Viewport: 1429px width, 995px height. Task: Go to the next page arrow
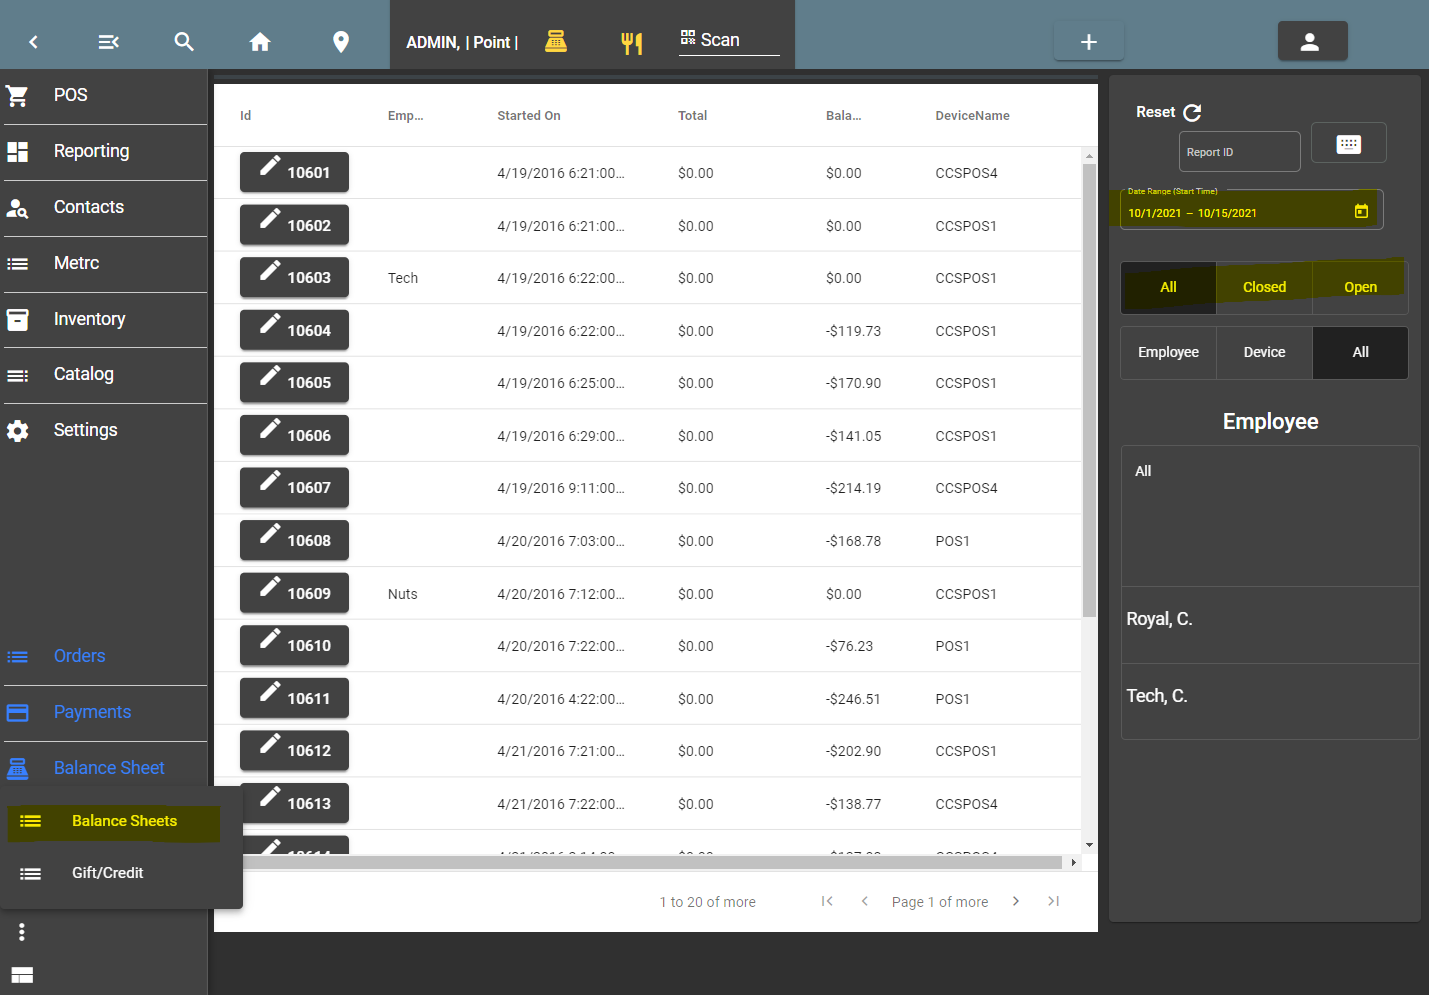1016,901
